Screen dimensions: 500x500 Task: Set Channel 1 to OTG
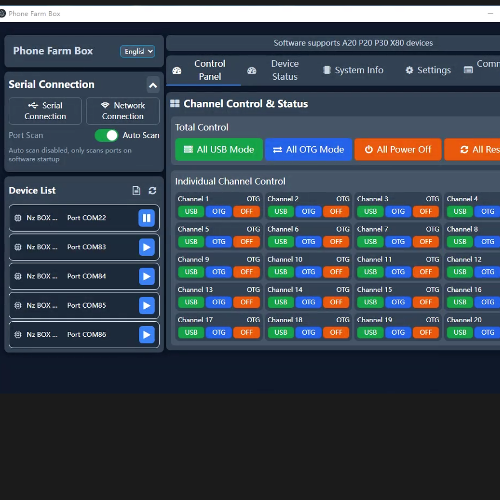coord(219,212)
